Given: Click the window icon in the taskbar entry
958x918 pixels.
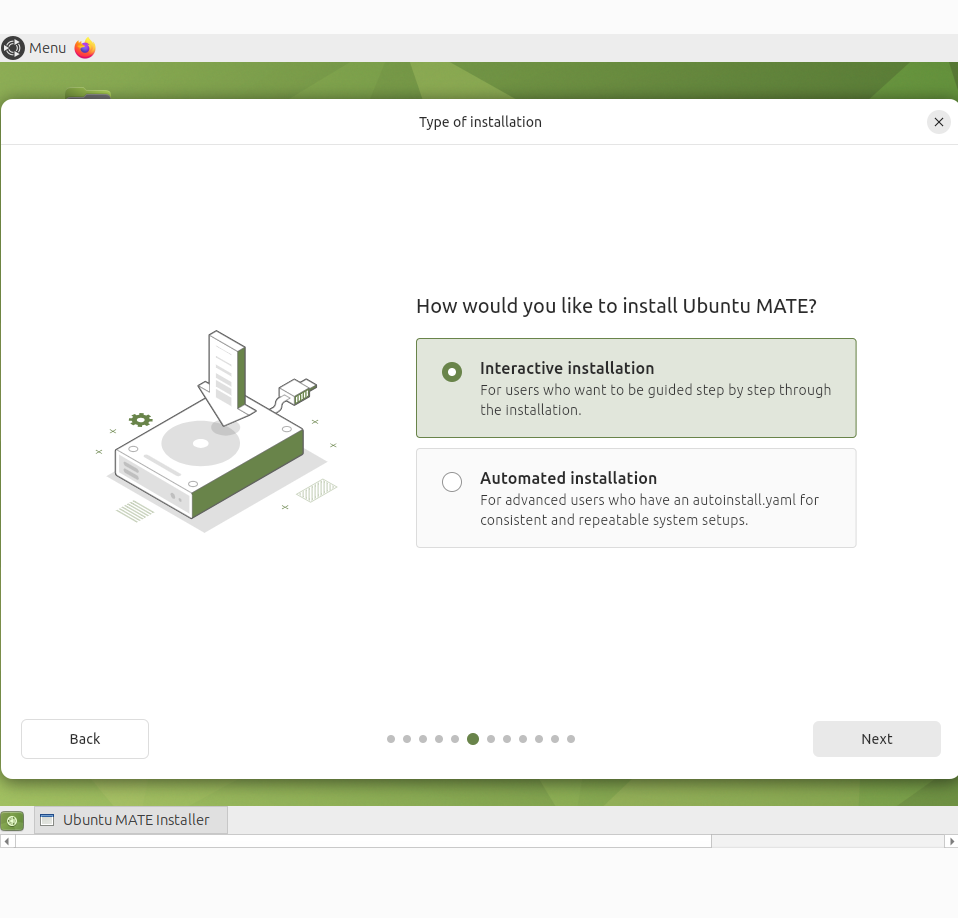Looking at the screenshot, I should 47,820.
